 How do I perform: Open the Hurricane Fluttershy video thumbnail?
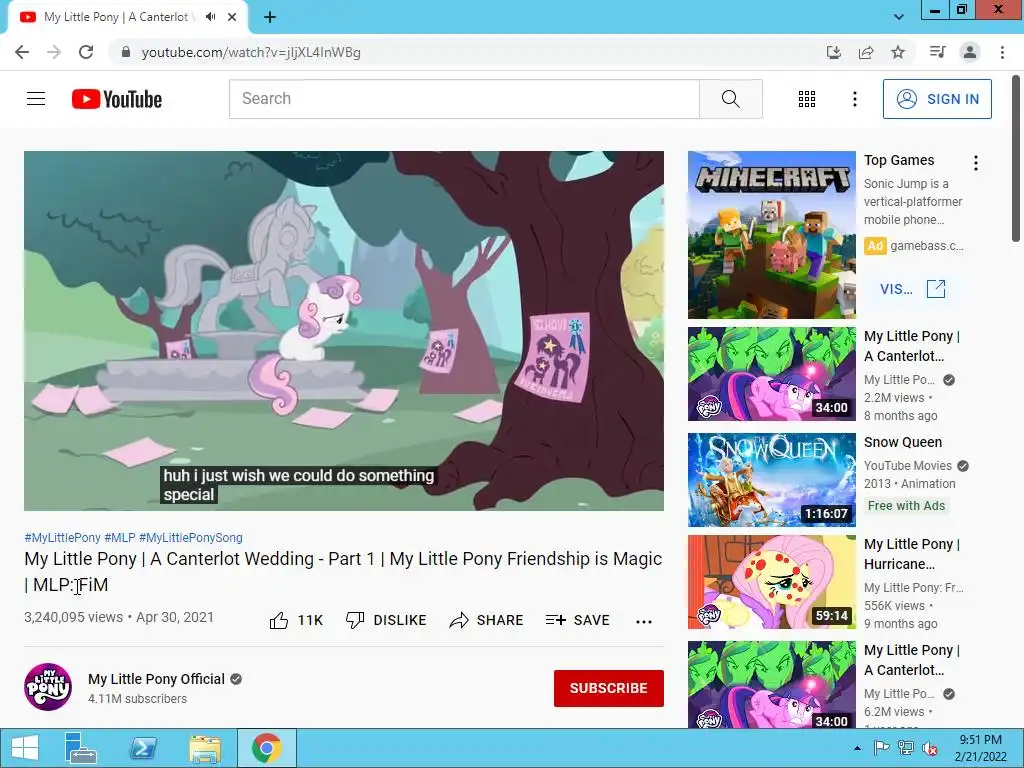pyautogui.click(x=771, y=582)
